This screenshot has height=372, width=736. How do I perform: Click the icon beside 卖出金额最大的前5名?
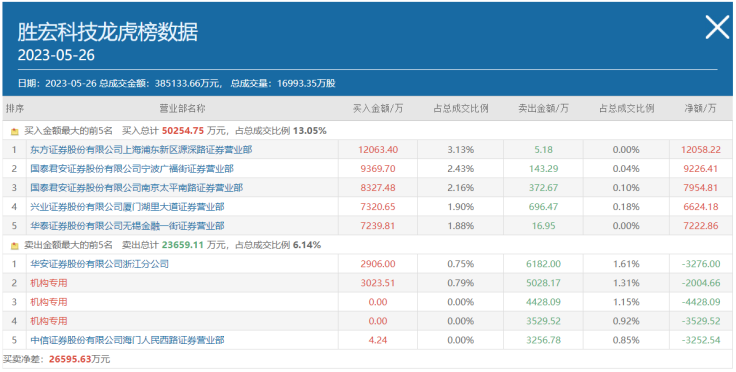(15, 245)
